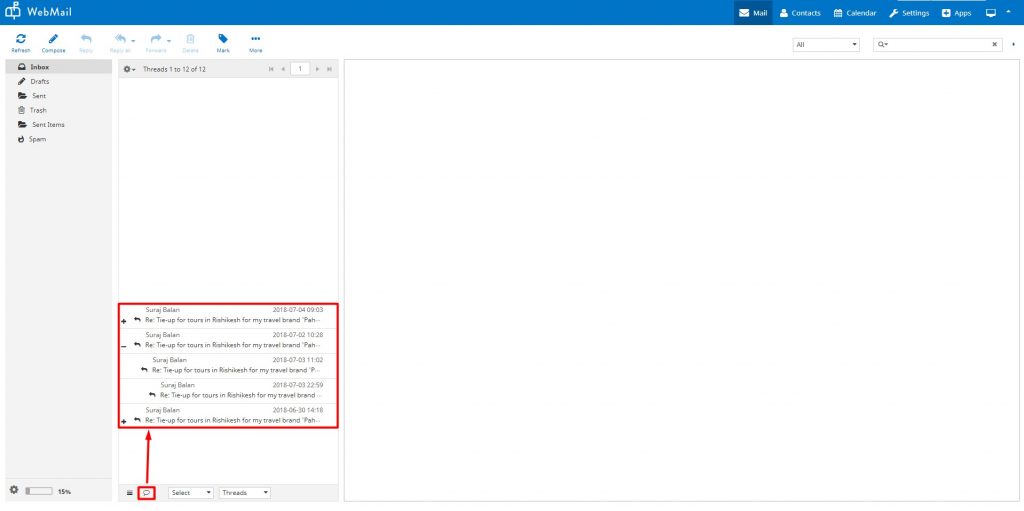The height and width of the screenshot is (511, 1024).
Task: Expand the thread dated 2018-06-30 14:18
Action: tap(123, 422)
